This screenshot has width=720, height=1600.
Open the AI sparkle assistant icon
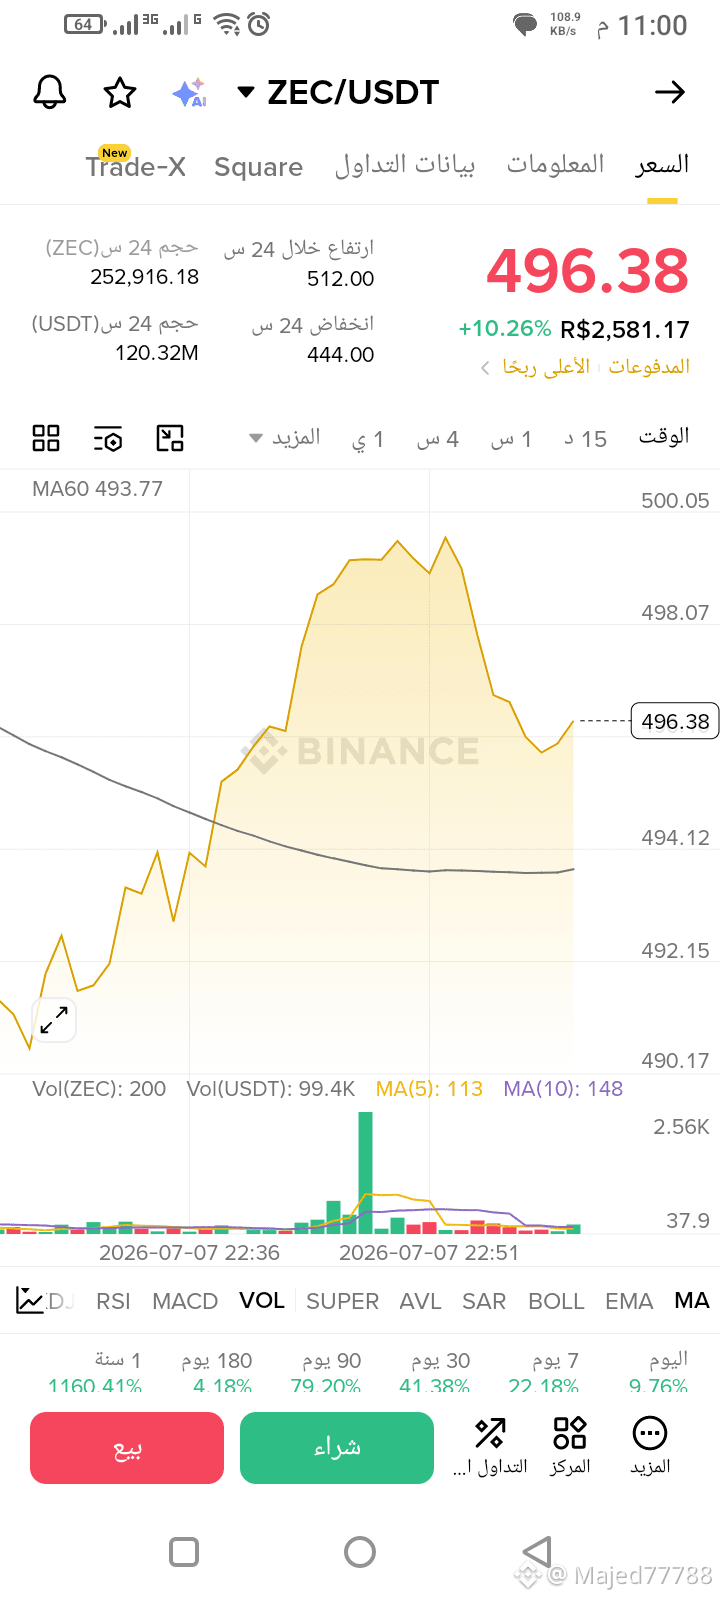pyautogui.click(x=189, y=93)
